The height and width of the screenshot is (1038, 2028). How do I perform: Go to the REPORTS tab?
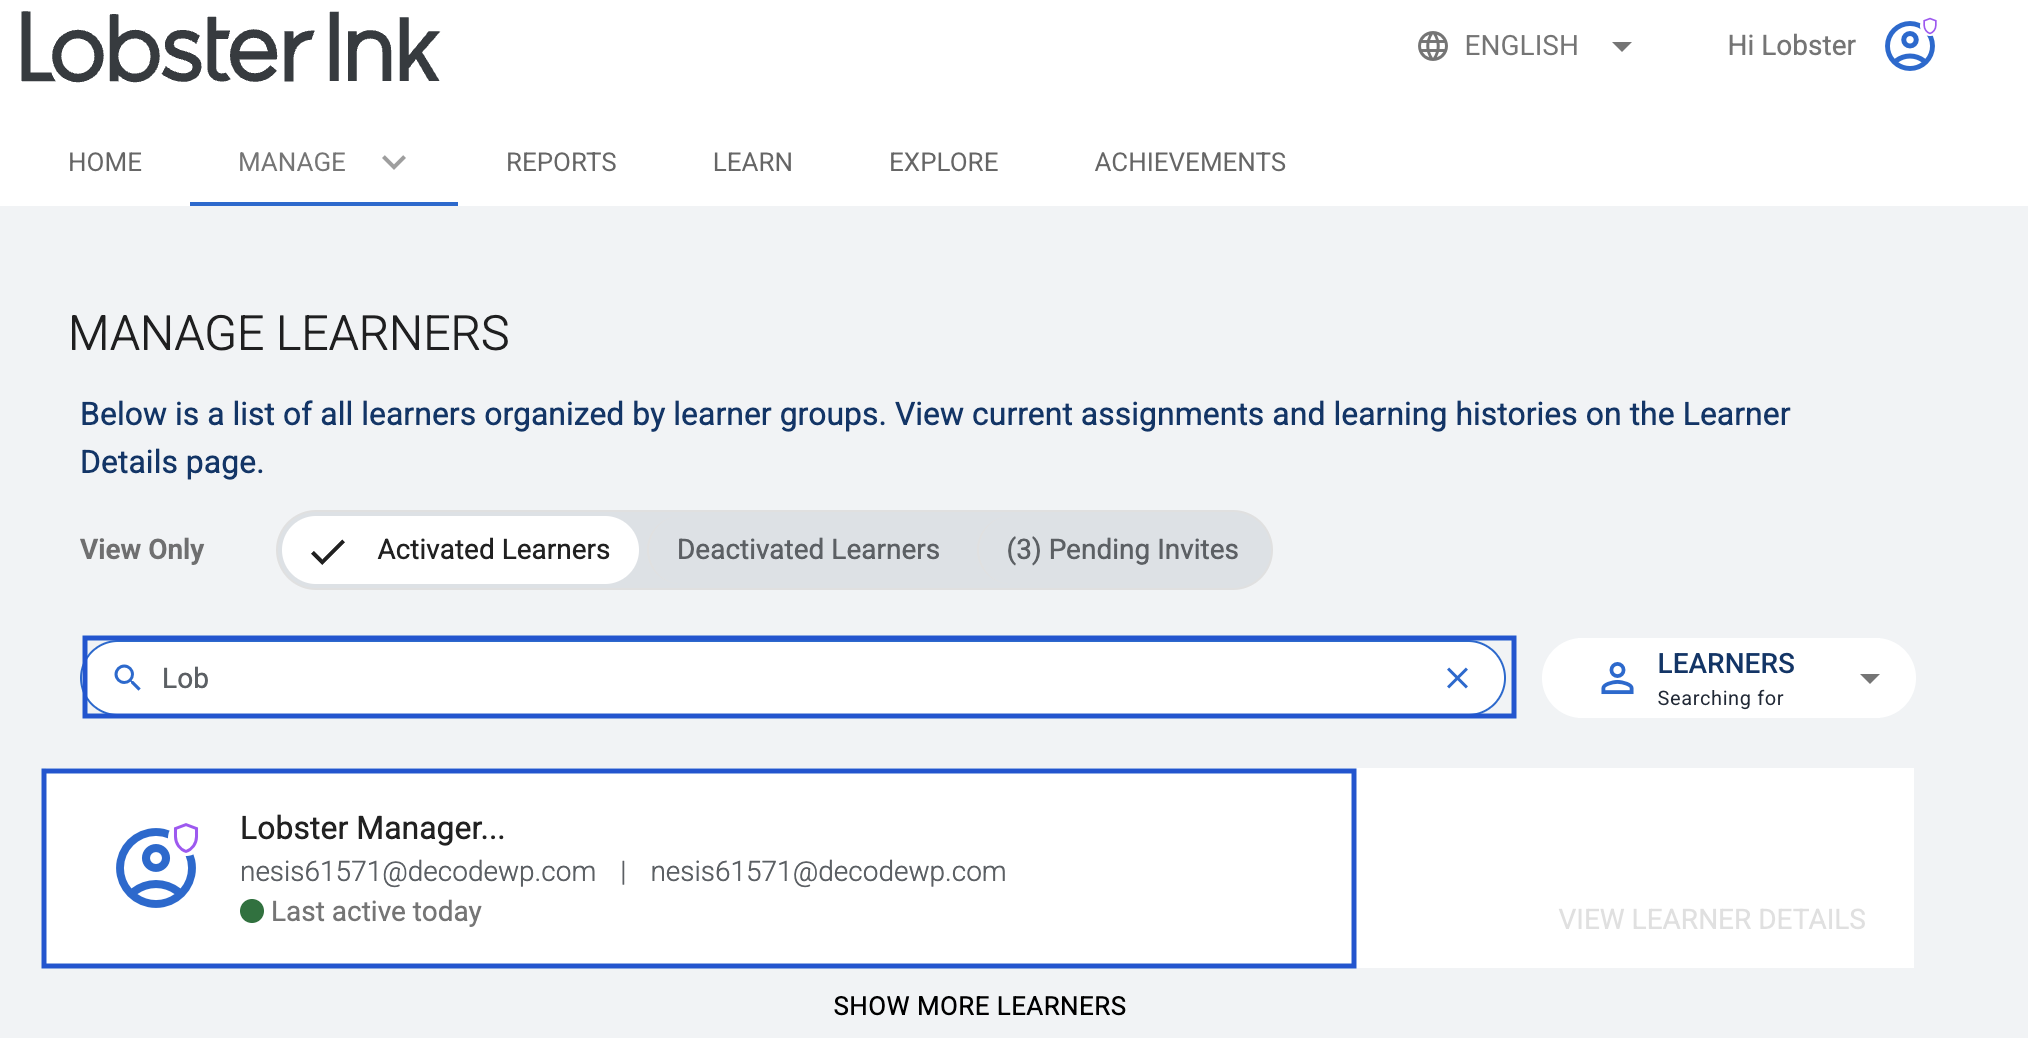[x=561, y=162]
